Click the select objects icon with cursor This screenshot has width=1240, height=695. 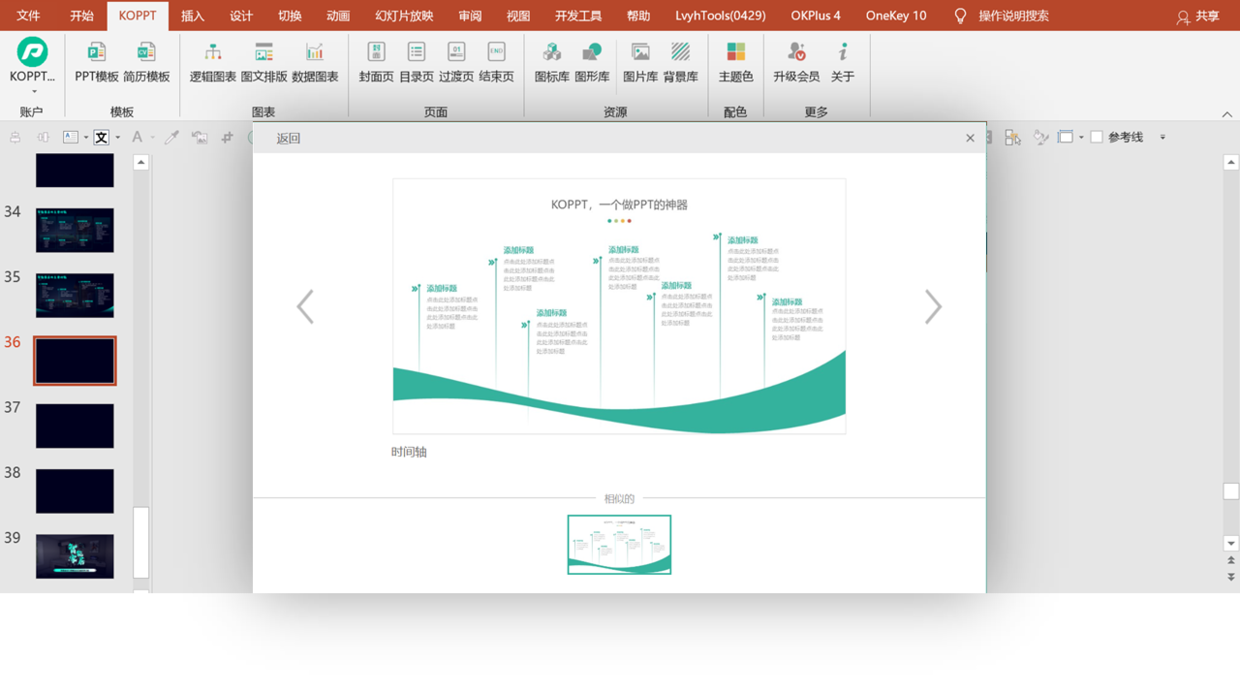coord(1013,137)
